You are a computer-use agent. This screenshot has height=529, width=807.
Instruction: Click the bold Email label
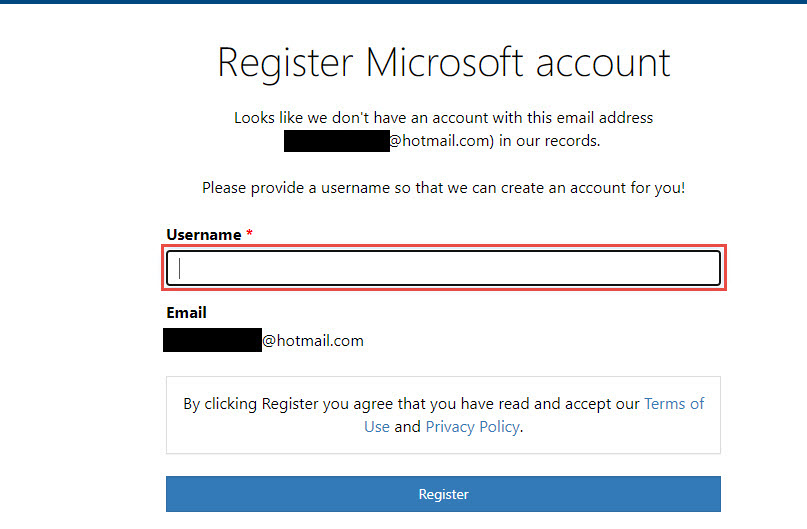[x=186, y=312]
